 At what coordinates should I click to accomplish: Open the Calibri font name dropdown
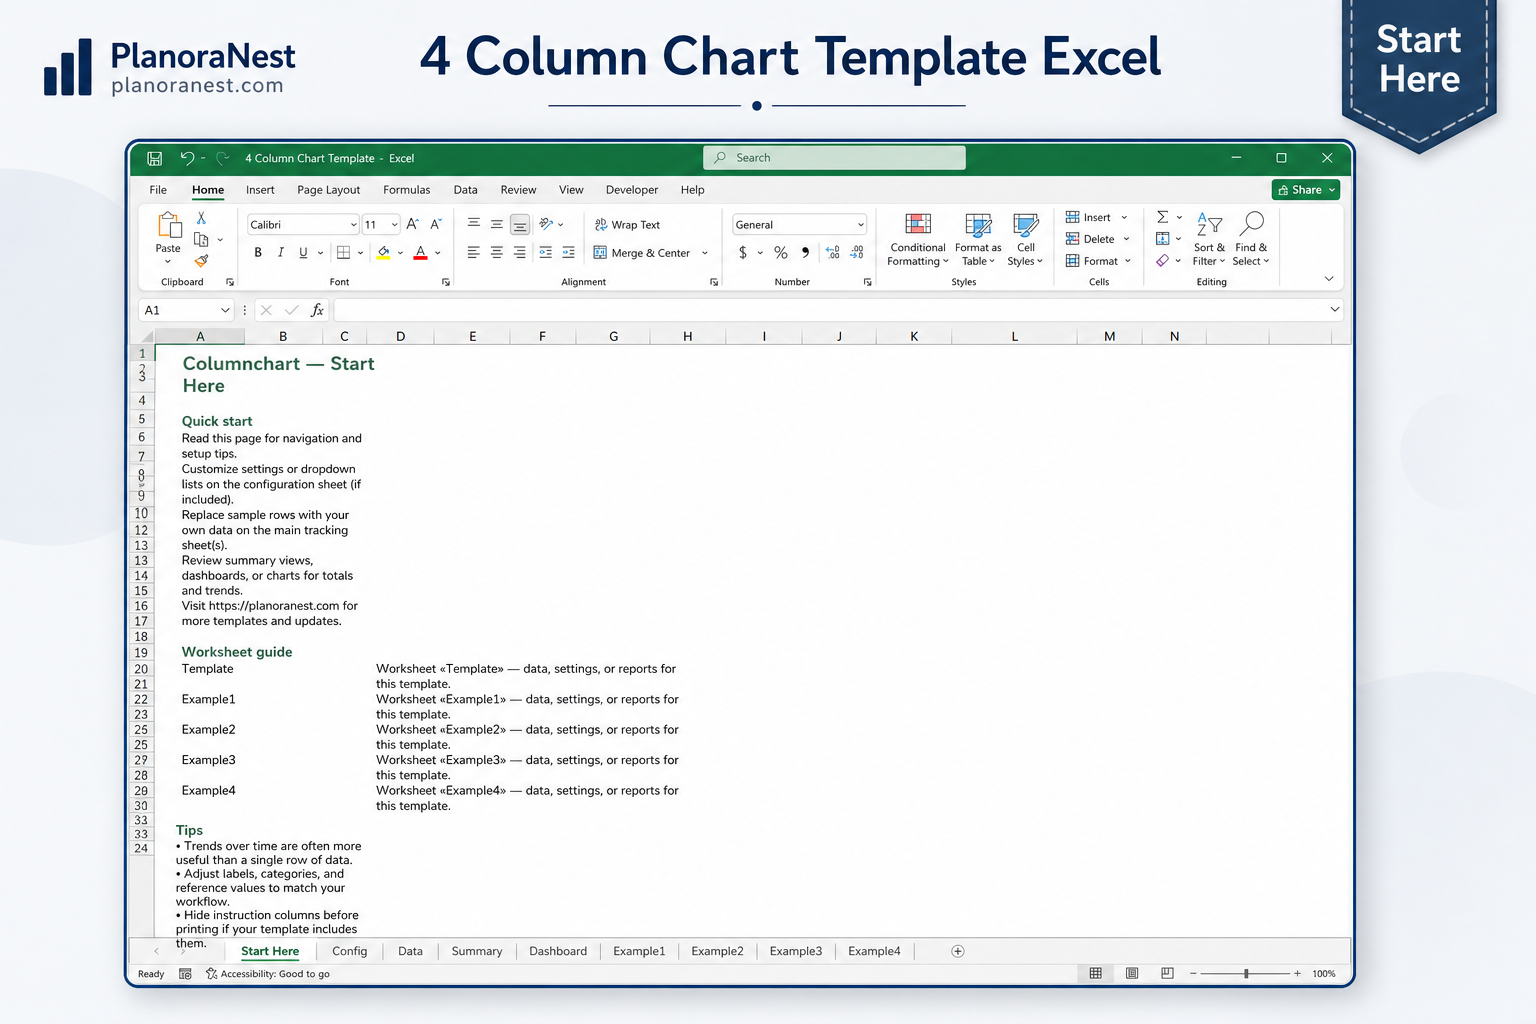coord(353,225)
